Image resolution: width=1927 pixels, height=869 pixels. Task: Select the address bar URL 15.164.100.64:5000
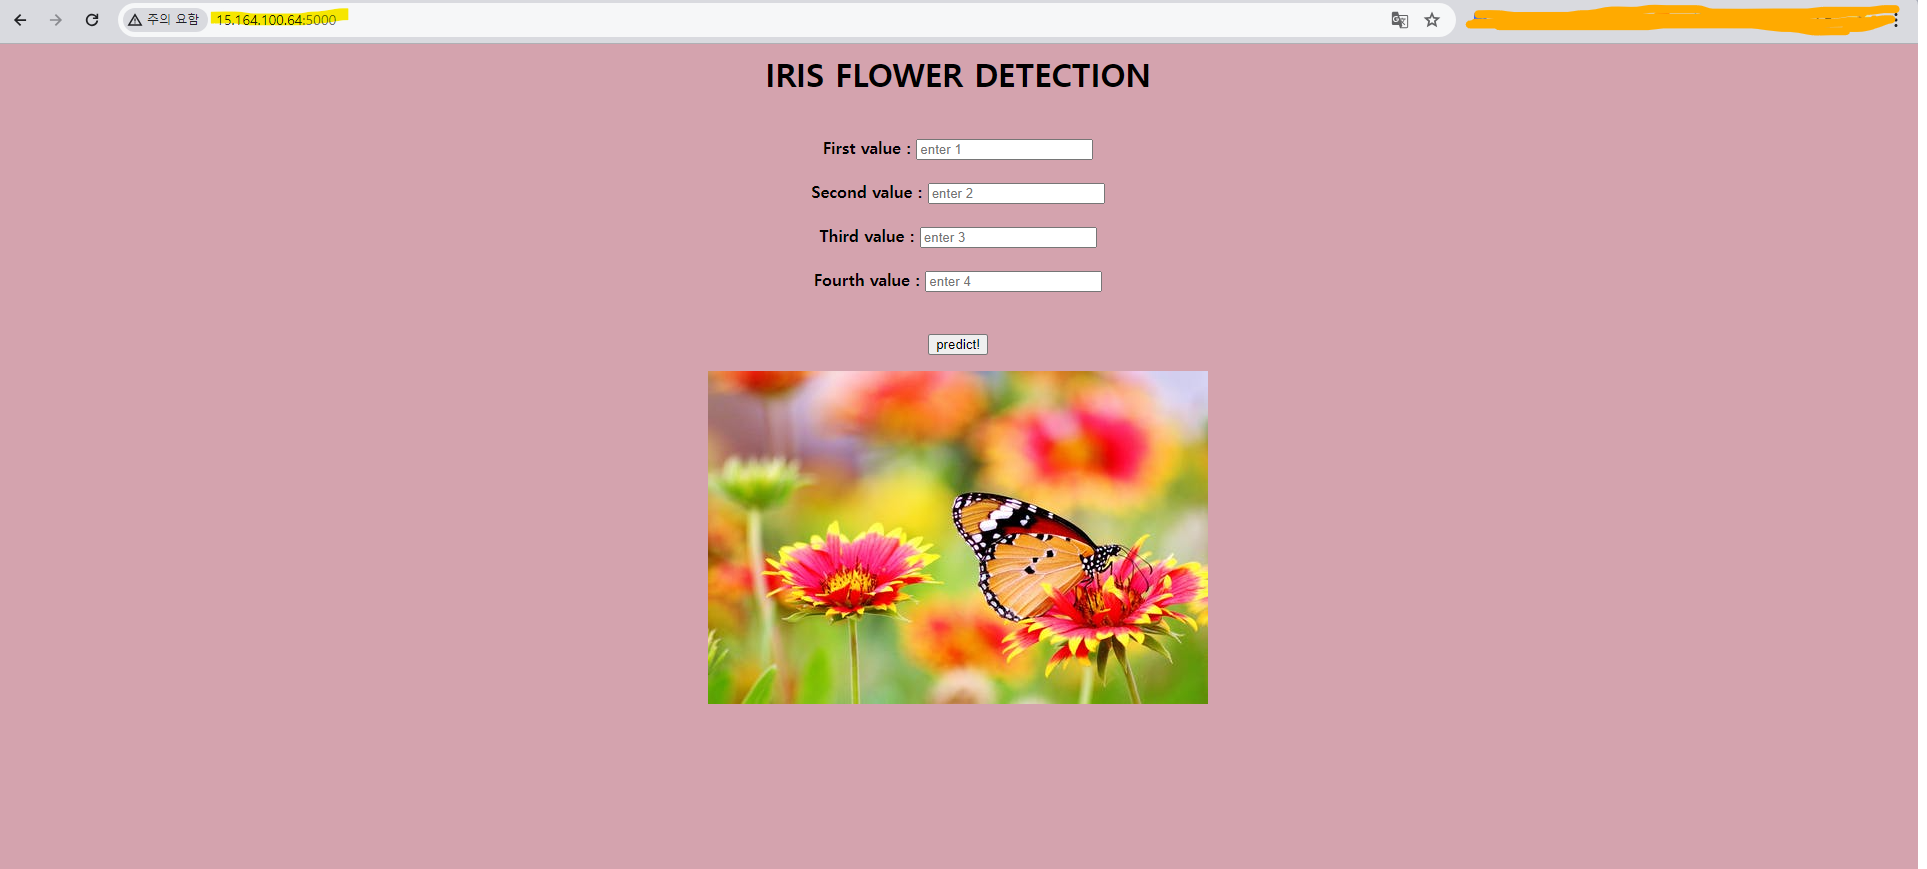pyautogui.click(x=277, y=20)
